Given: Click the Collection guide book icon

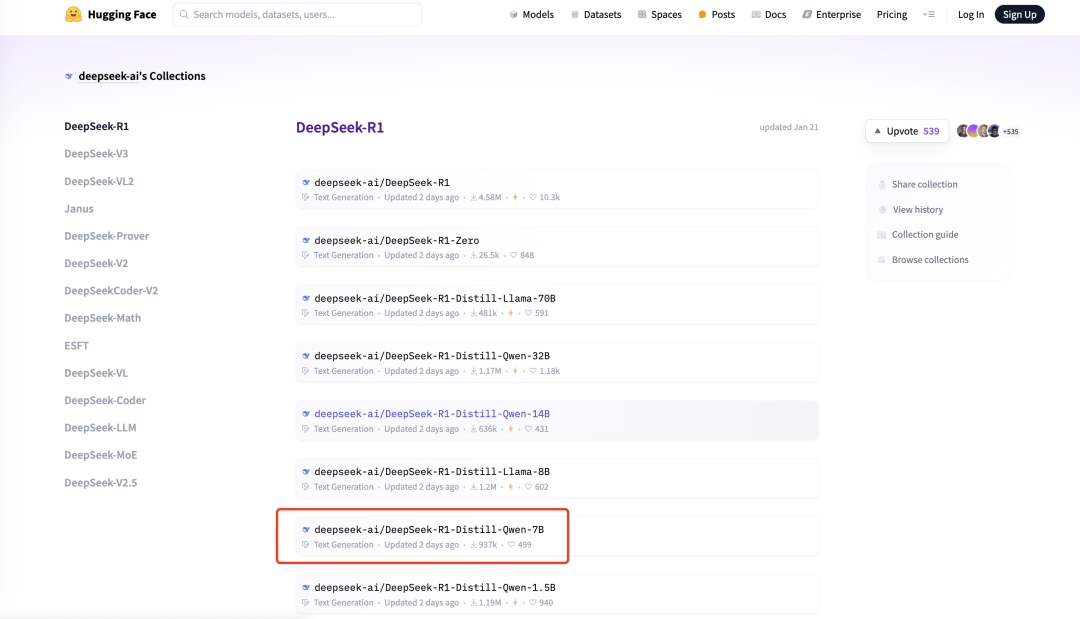Looking at the screenshot, I should [x=882, y=235].
